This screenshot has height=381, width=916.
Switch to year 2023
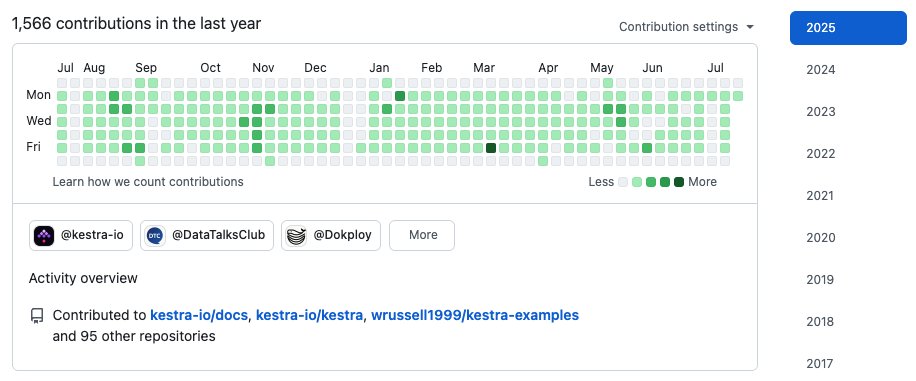tap(821, 112)
